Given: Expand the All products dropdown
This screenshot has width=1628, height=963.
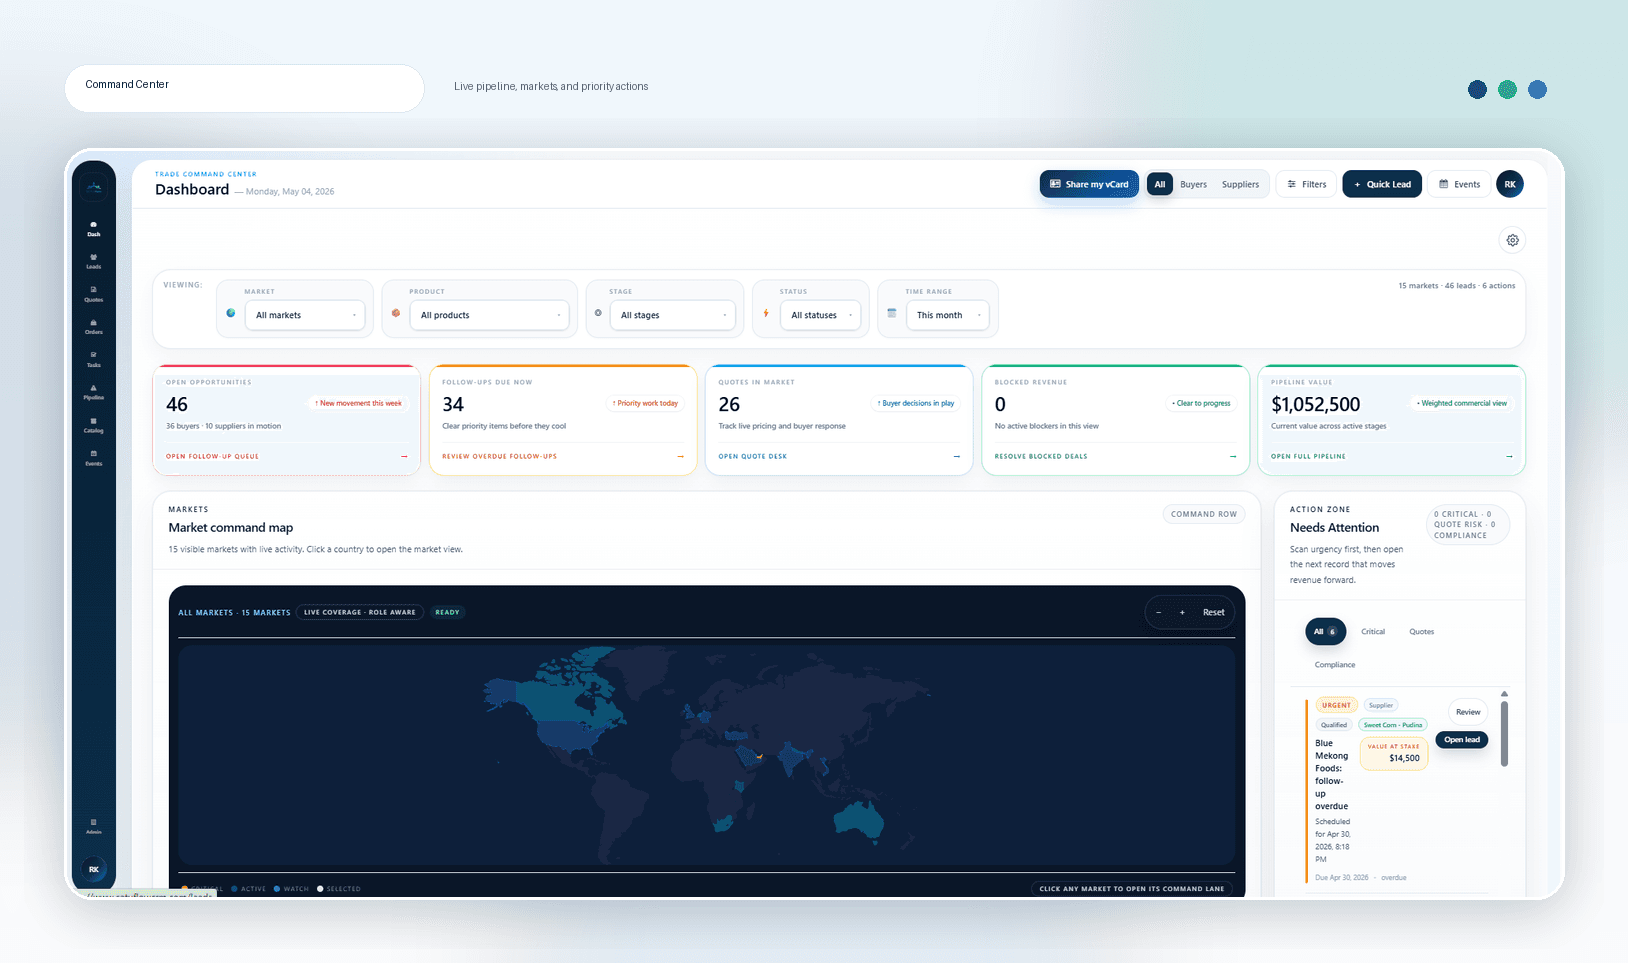Looking at the screenshot, I should pyautogui.click(x=490, y=315).
